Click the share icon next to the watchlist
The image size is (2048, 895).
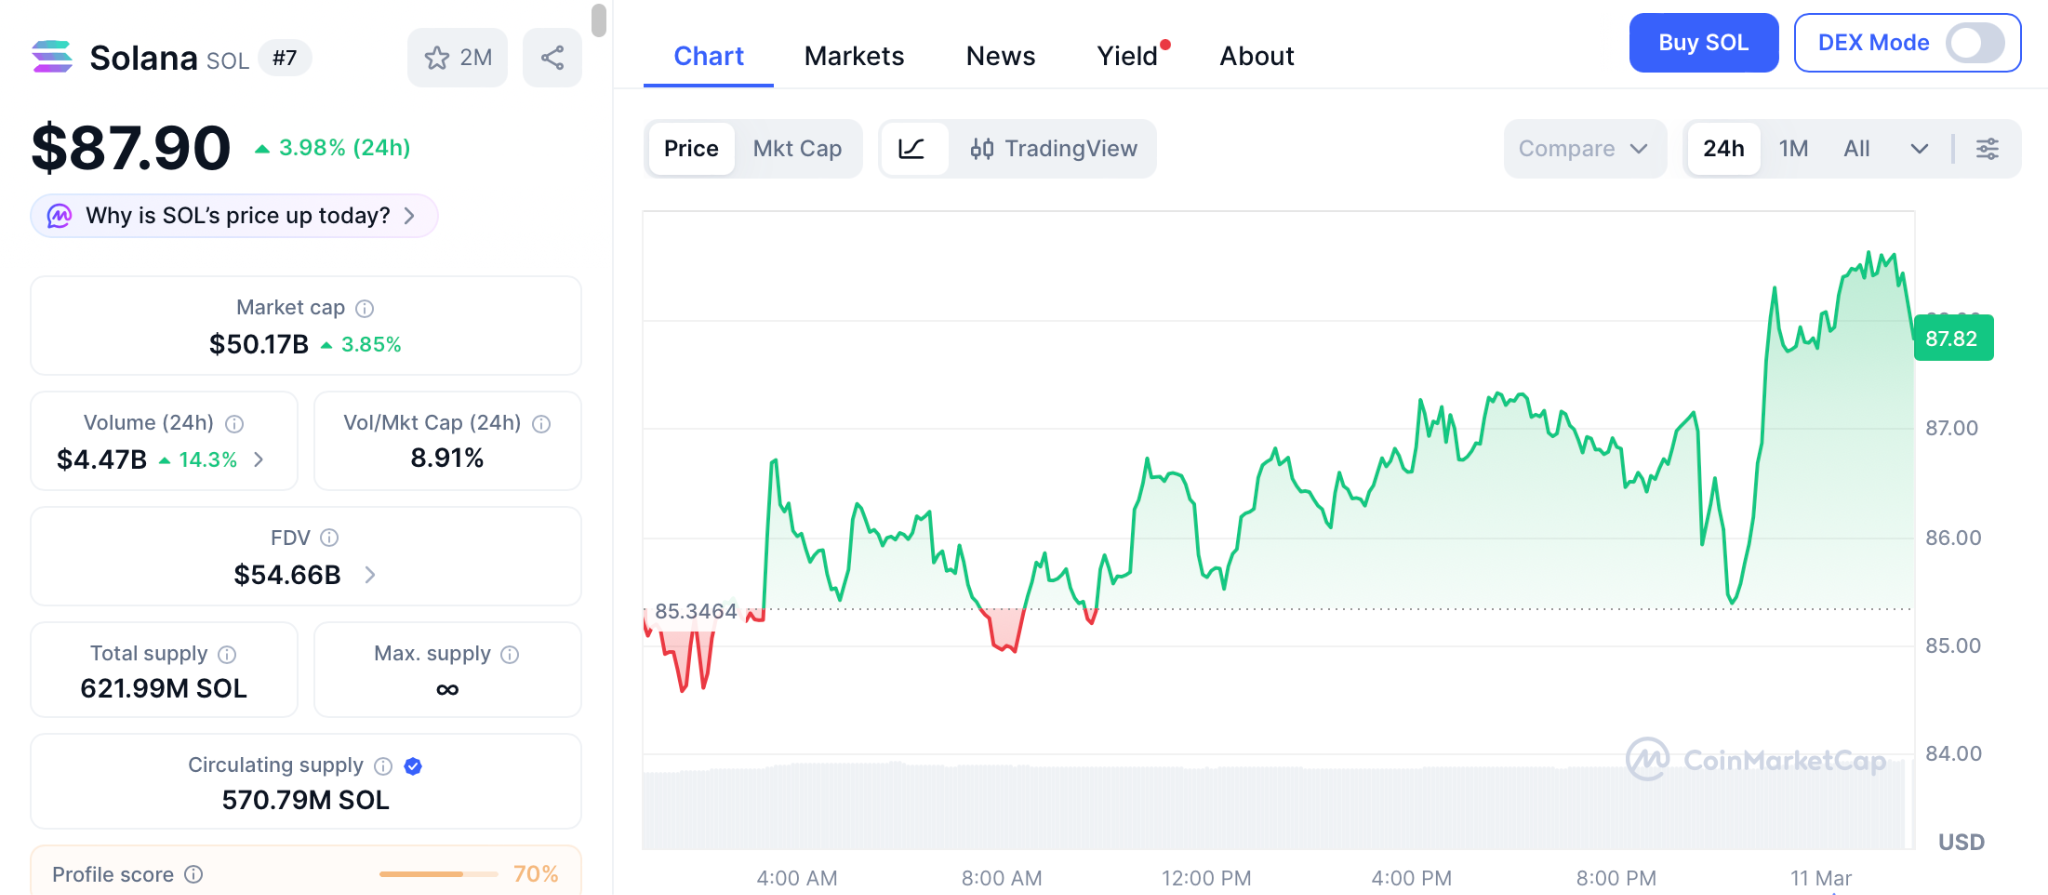552,58
